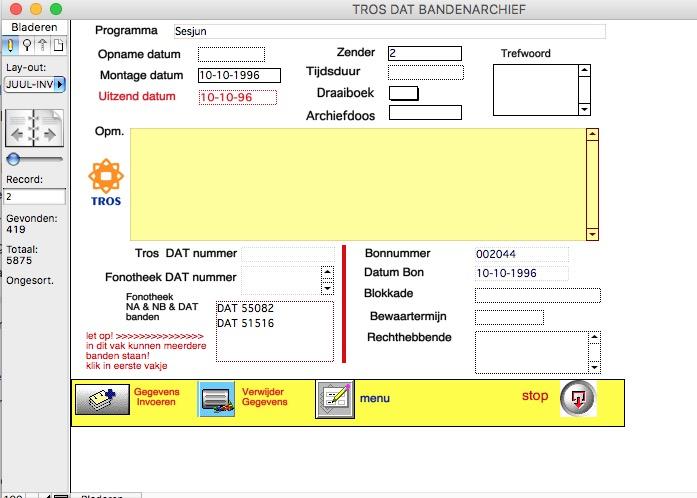This screenshot has height=498, width=697.
Task: Open the Bladeren mode menu at the top
Action: [x=35, y=28]
